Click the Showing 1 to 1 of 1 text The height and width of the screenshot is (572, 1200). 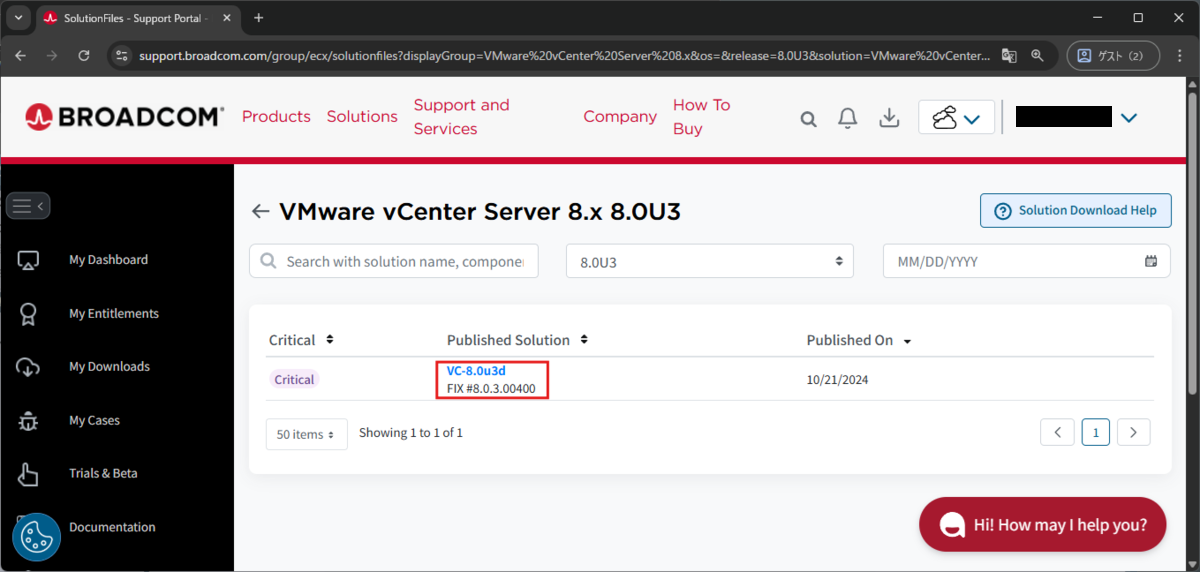pyautogui.click(x=411, y=433)
